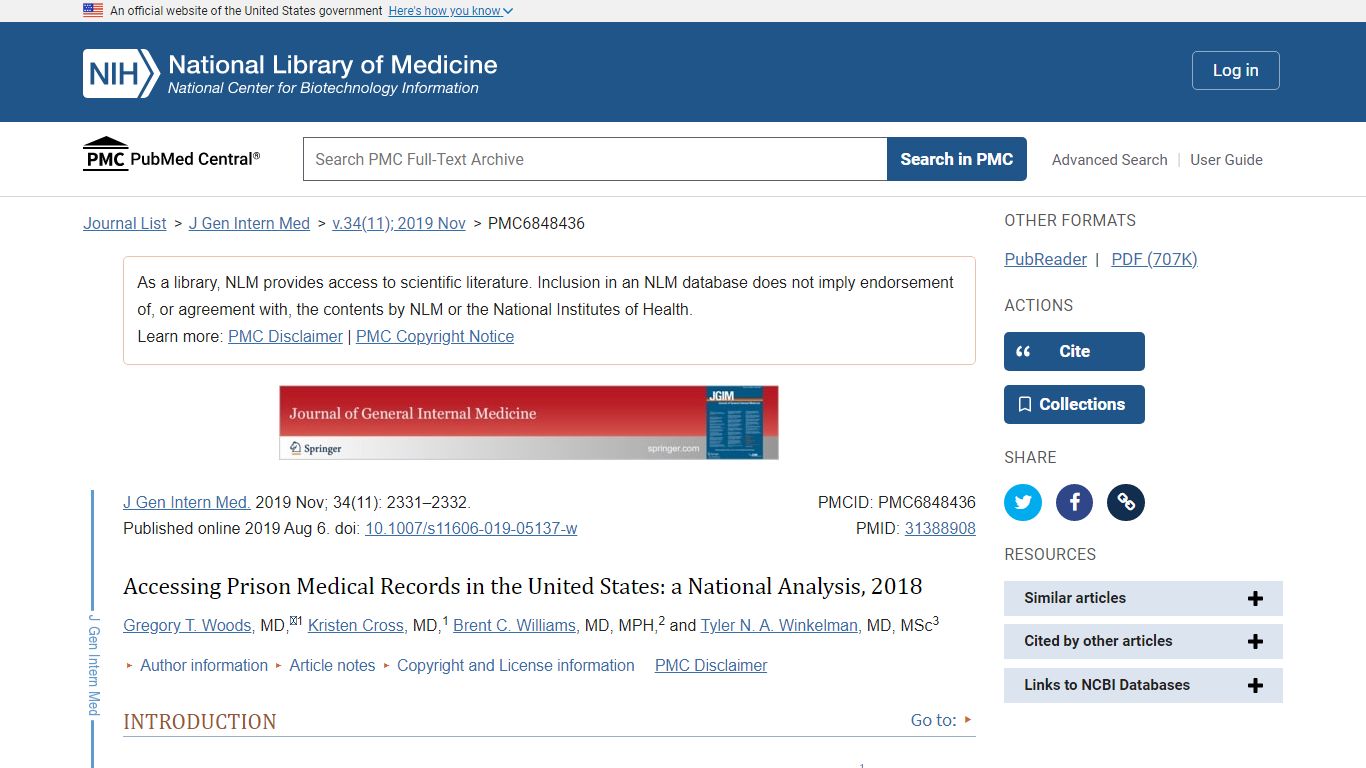This screenshot has width=1366, height=768.
Task: Click the PMCID: PMC6848436 text
Action: [x=896, y=502]
